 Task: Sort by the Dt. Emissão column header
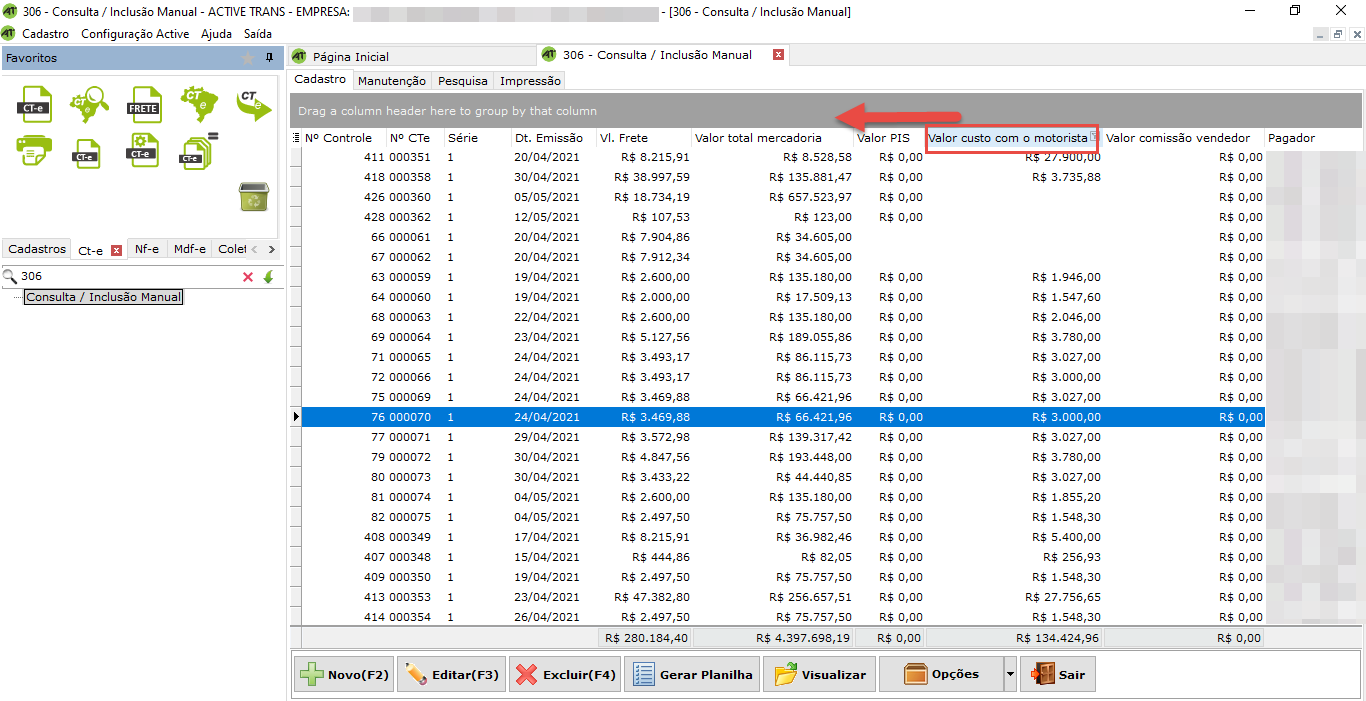pos(553,138)
